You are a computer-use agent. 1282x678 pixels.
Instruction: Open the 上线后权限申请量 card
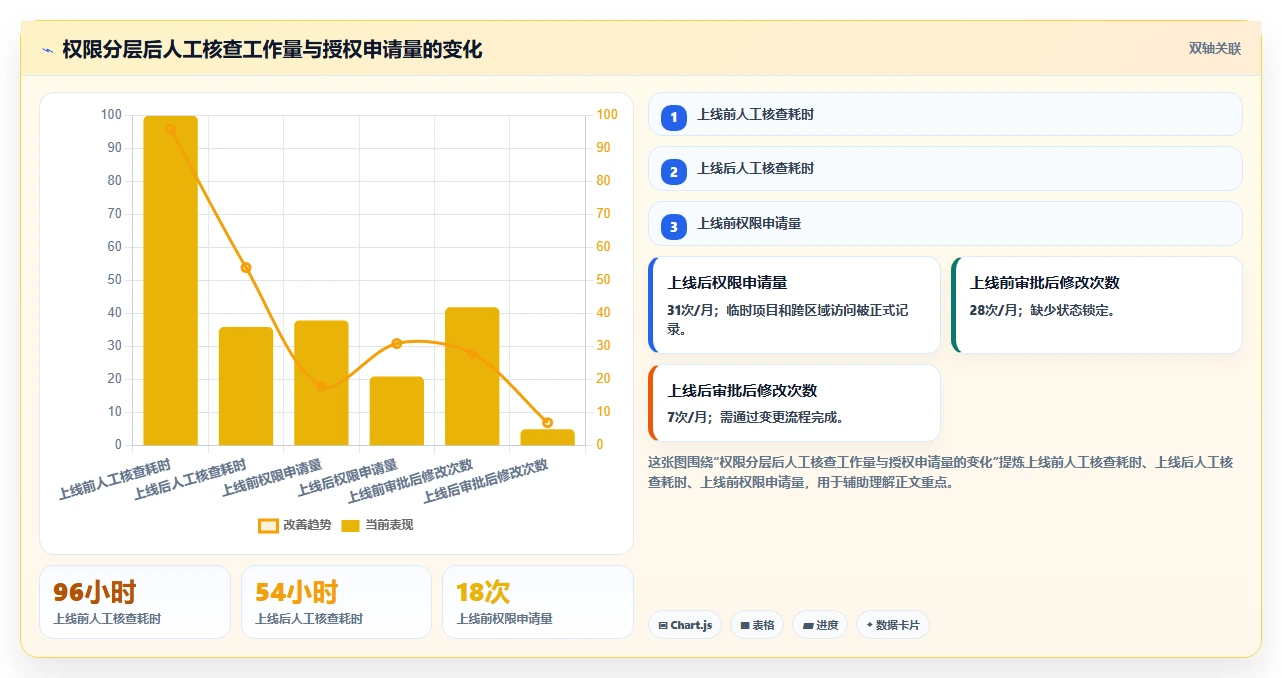794,305
